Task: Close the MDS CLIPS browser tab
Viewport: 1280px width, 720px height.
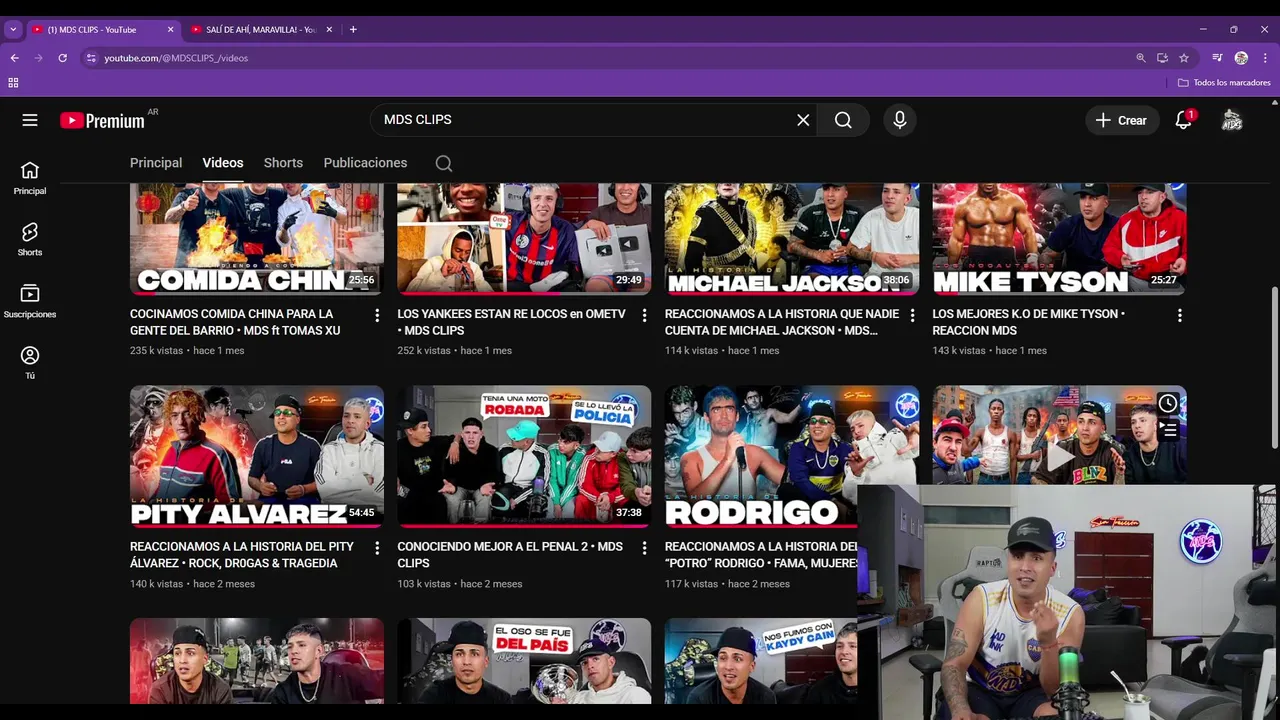Action: [x=170, y=30]
